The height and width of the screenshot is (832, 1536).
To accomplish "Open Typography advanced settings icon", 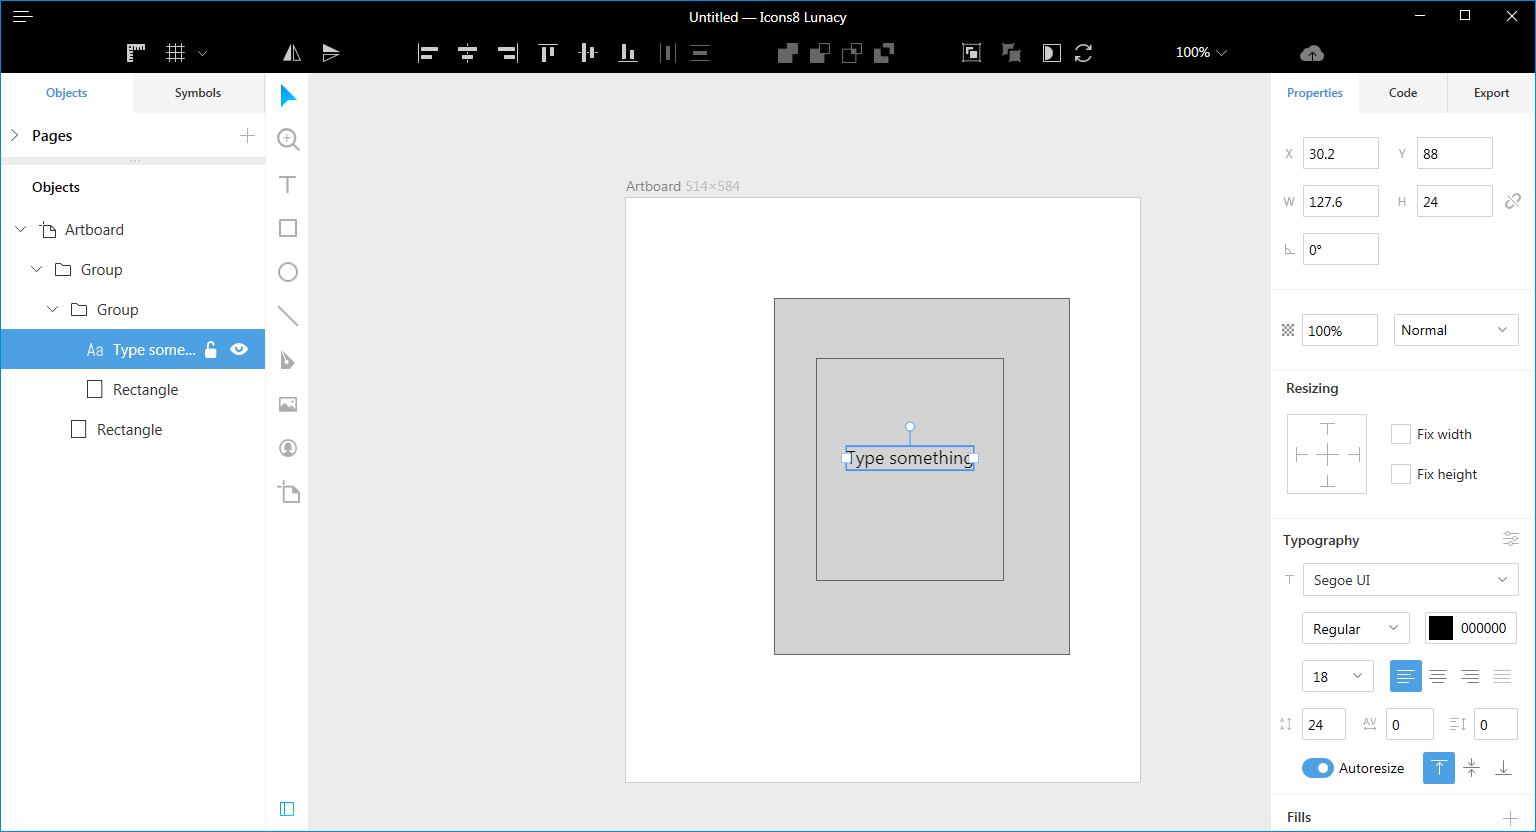I will [x=1510, y=539].
